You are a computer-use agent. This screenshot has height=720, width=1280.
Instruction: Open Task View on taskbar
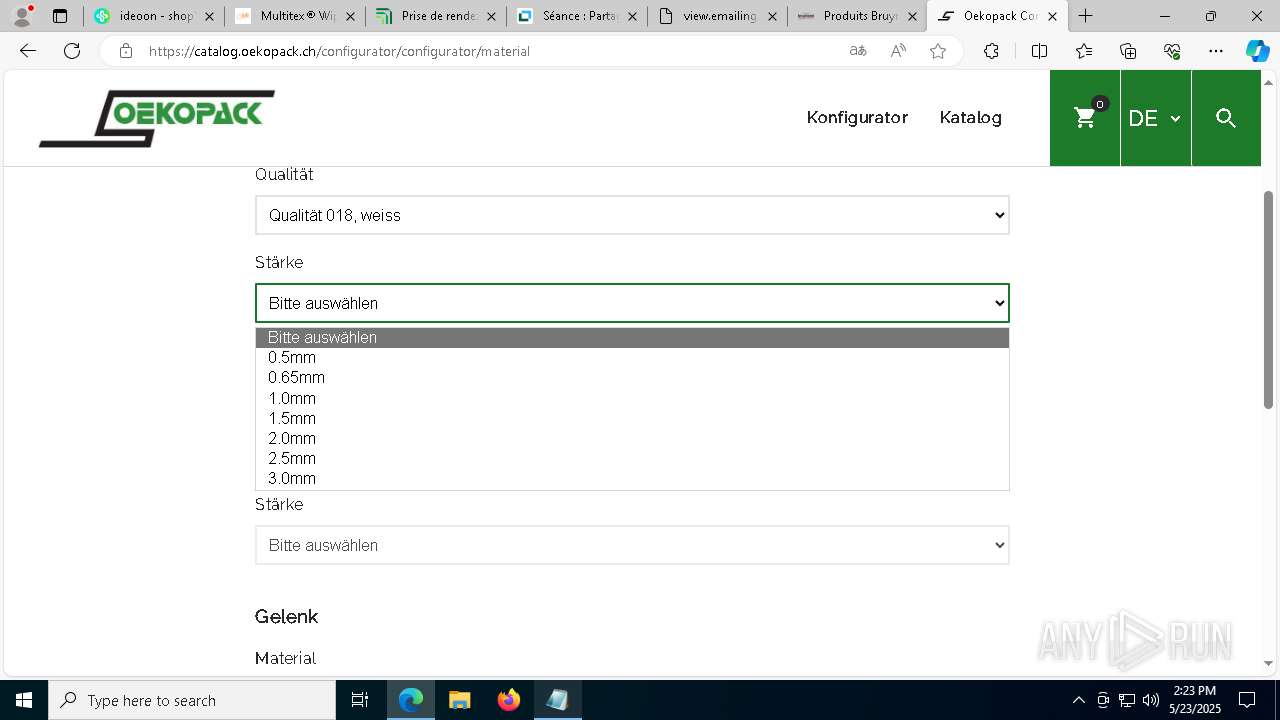pos(360,700)
